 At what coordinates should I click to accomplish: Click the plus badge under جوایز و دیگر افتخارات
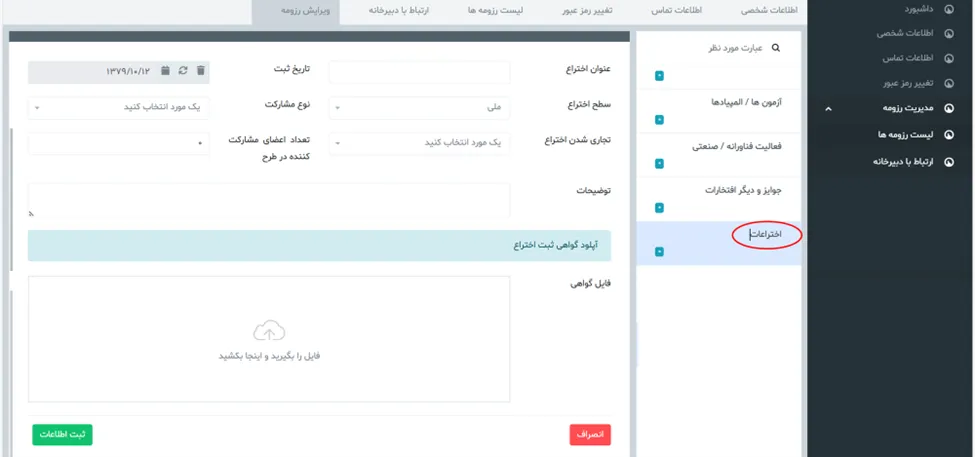click(x=659, y=208)
